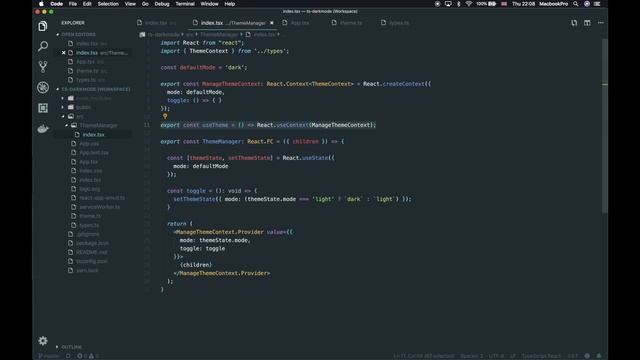
Task: Click the TypeScript React language mode in the status bar
Action: (x=541, y=356)
